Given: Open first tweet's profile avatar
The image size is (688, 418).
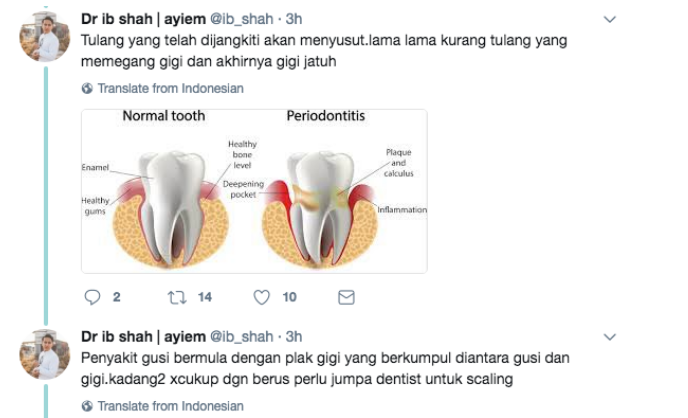Looking at the screenshot, I should tap(45, 36).
